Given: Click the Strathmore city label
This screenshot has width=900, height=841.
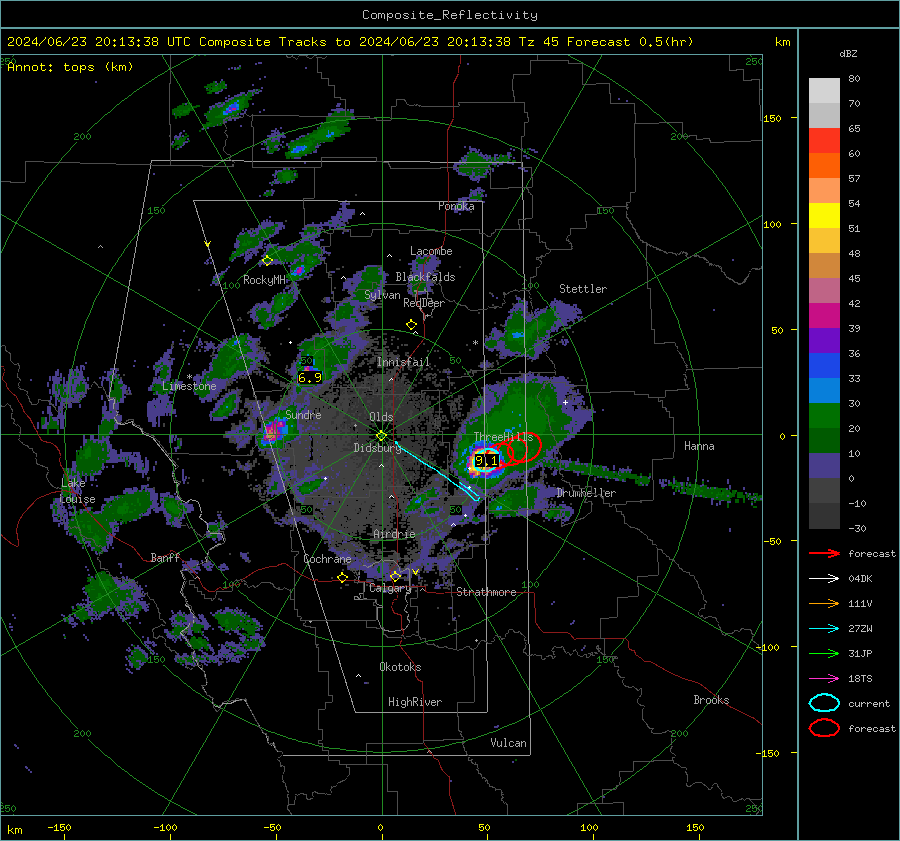Looking at the screenshot, I should click(486, 592).
